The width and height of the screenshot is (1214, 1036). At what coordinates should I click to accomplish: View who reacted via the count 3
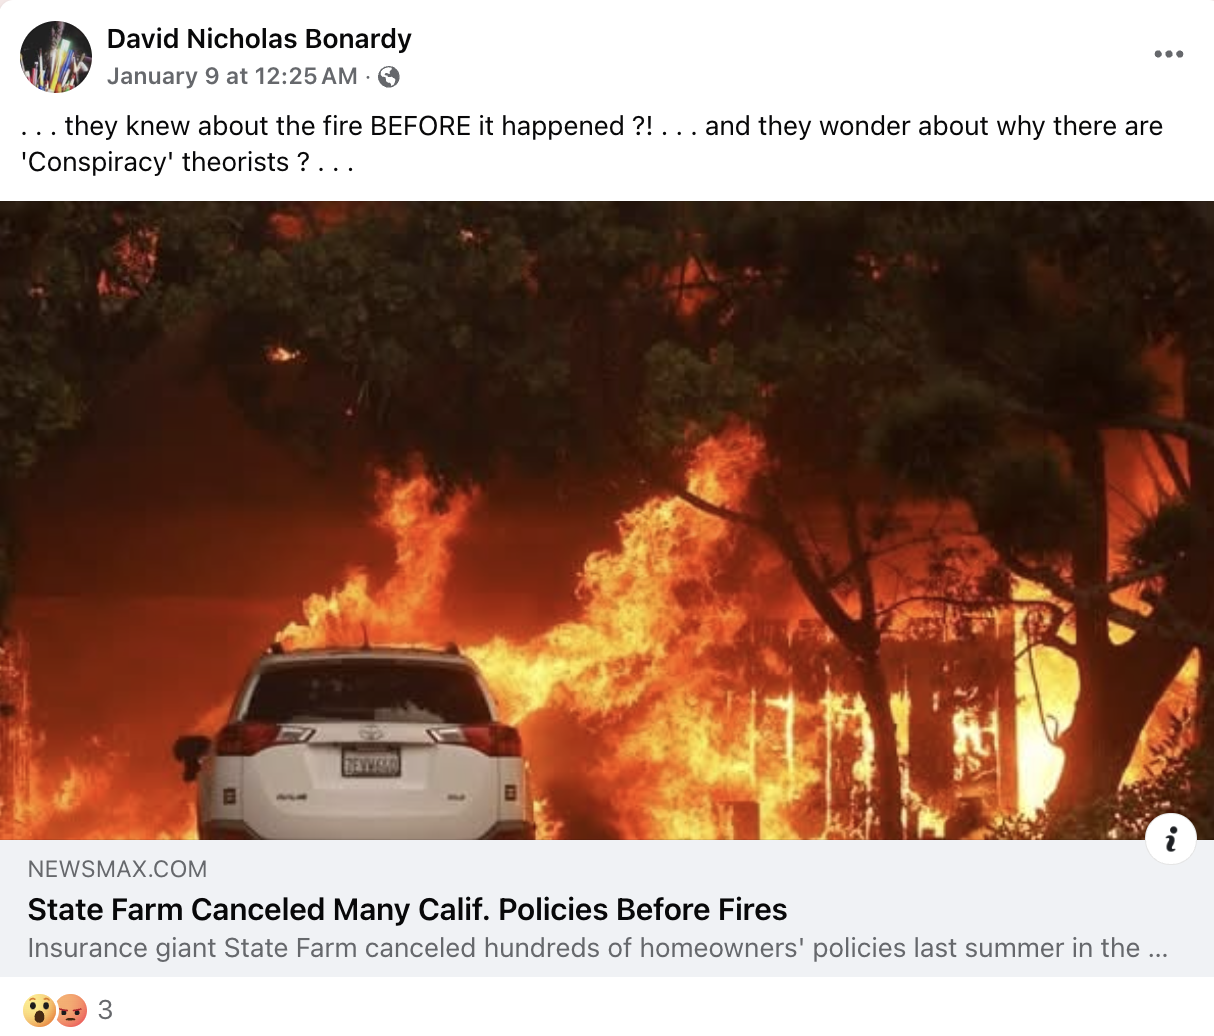pos(105,1010)
